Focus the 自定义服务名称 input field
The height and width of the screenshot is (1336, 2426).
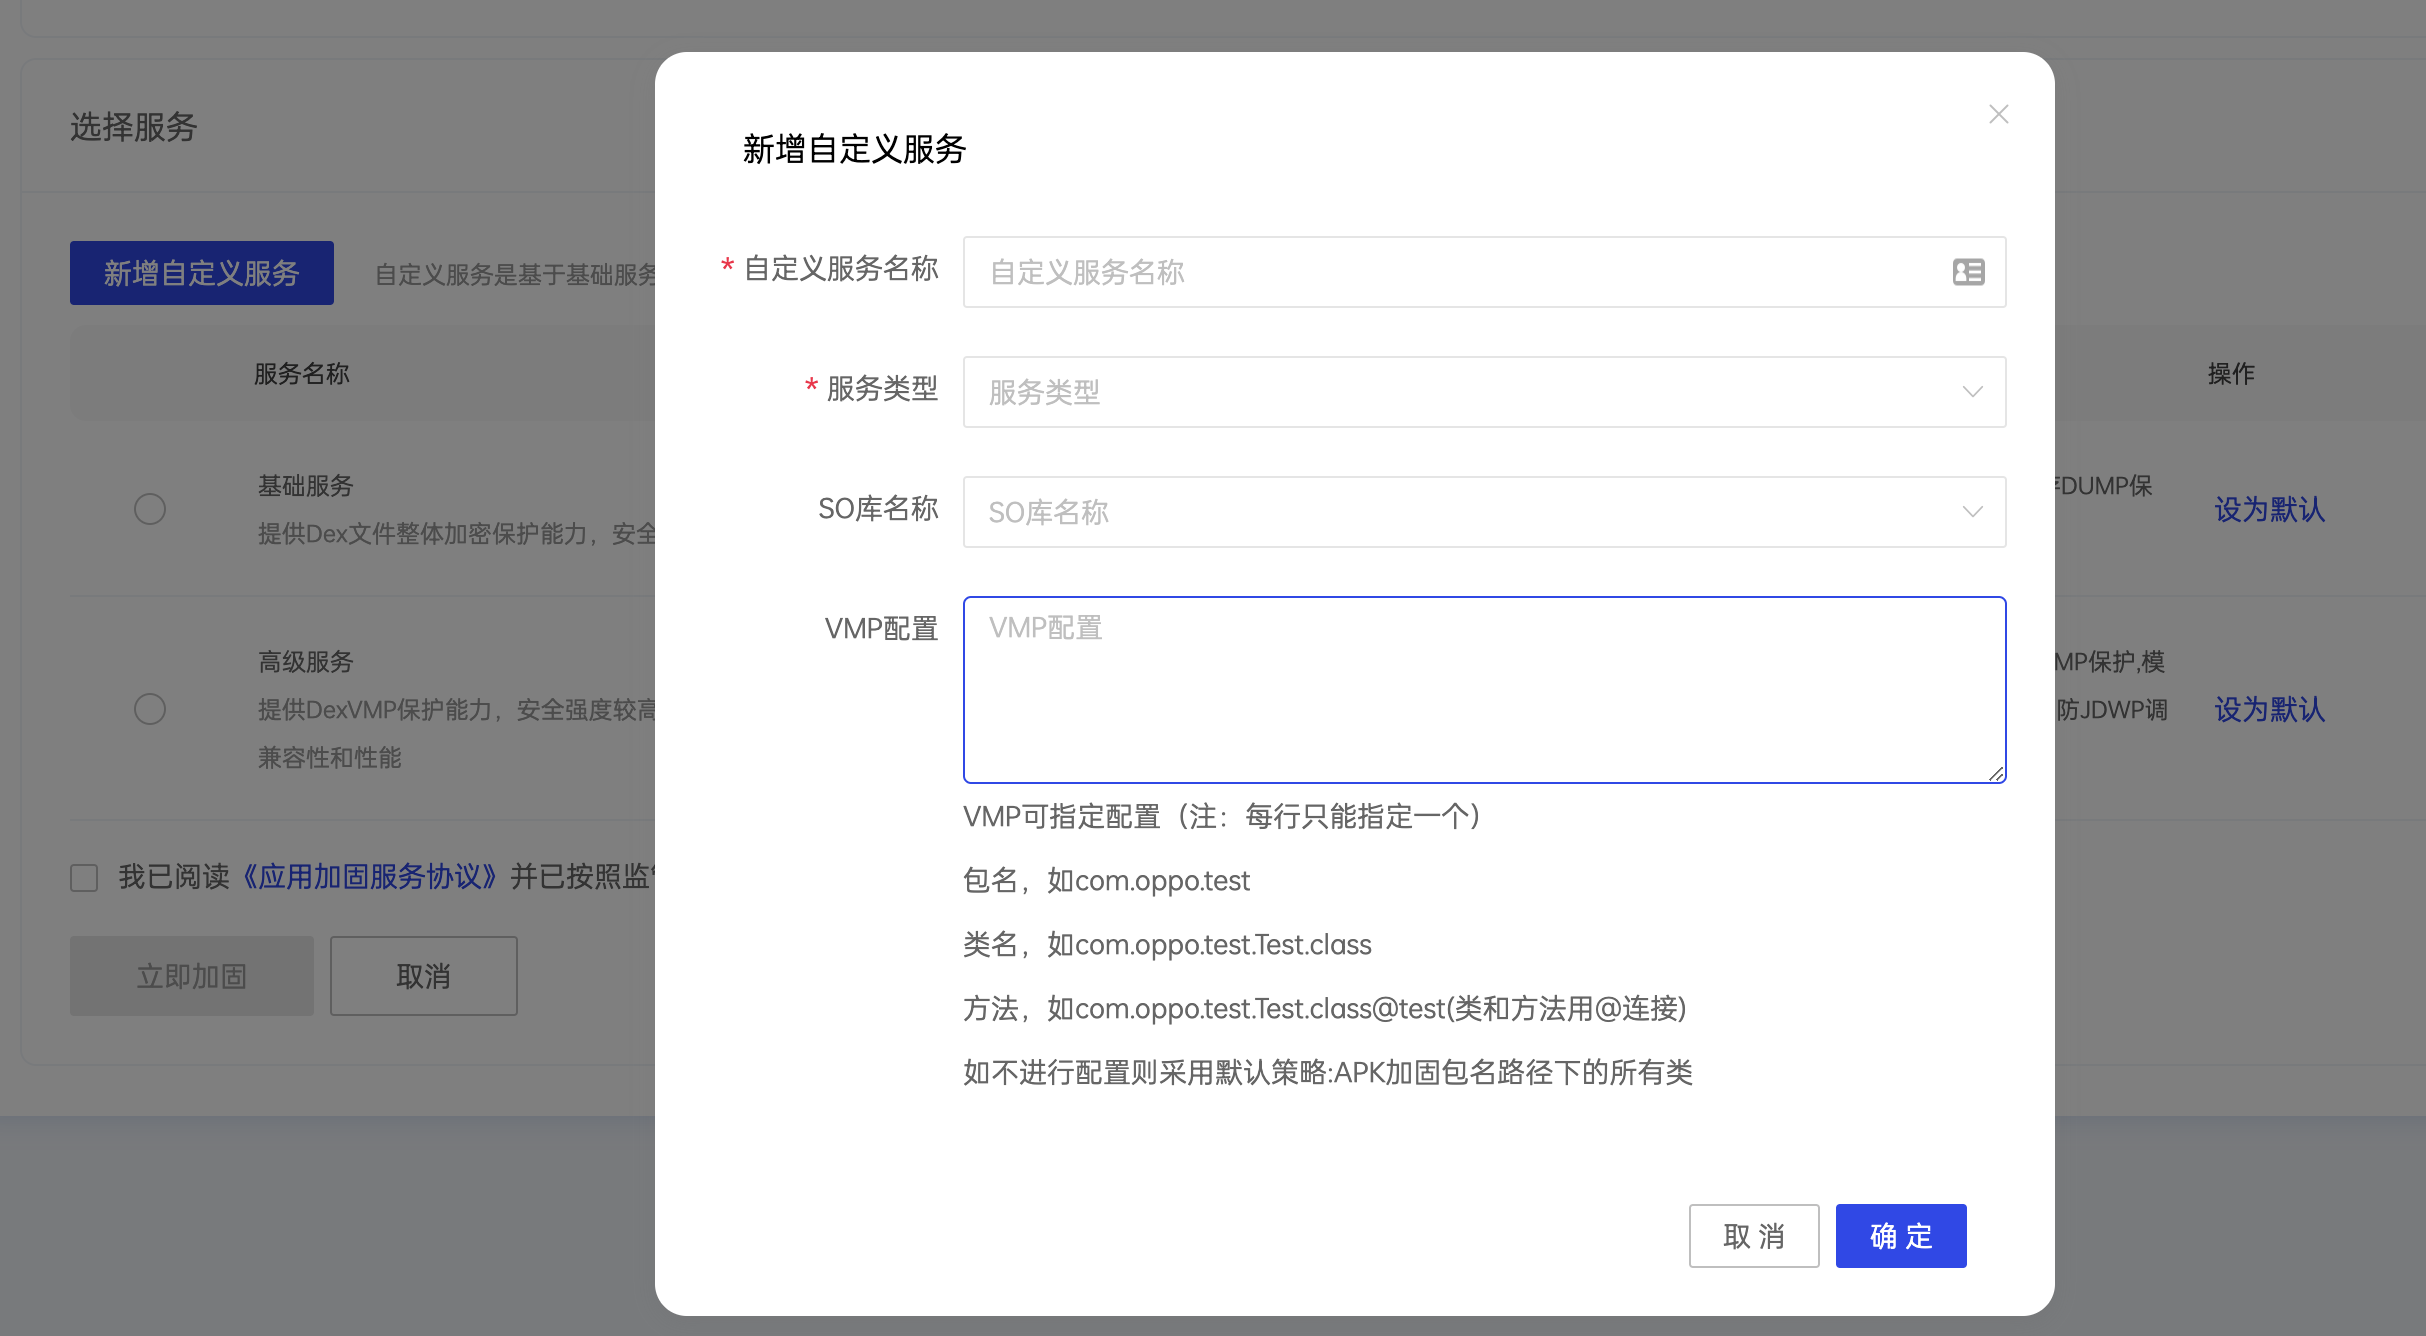[1484, 272]
